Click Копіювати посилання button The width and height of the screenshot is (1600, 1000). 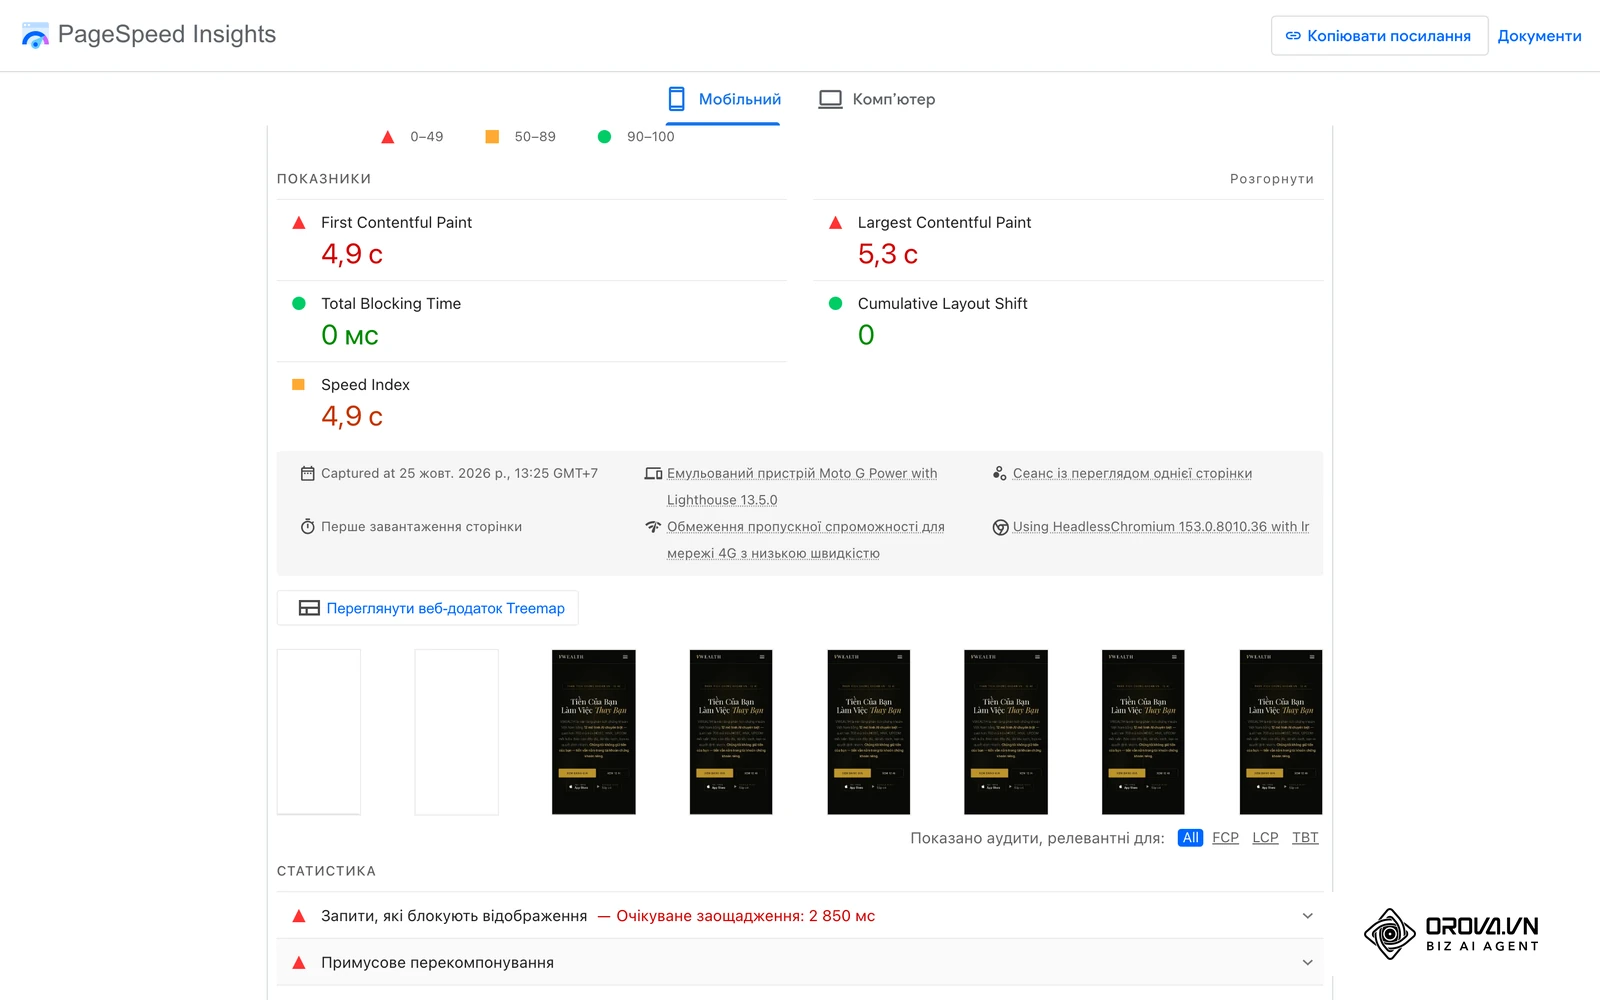(1379, 36)
